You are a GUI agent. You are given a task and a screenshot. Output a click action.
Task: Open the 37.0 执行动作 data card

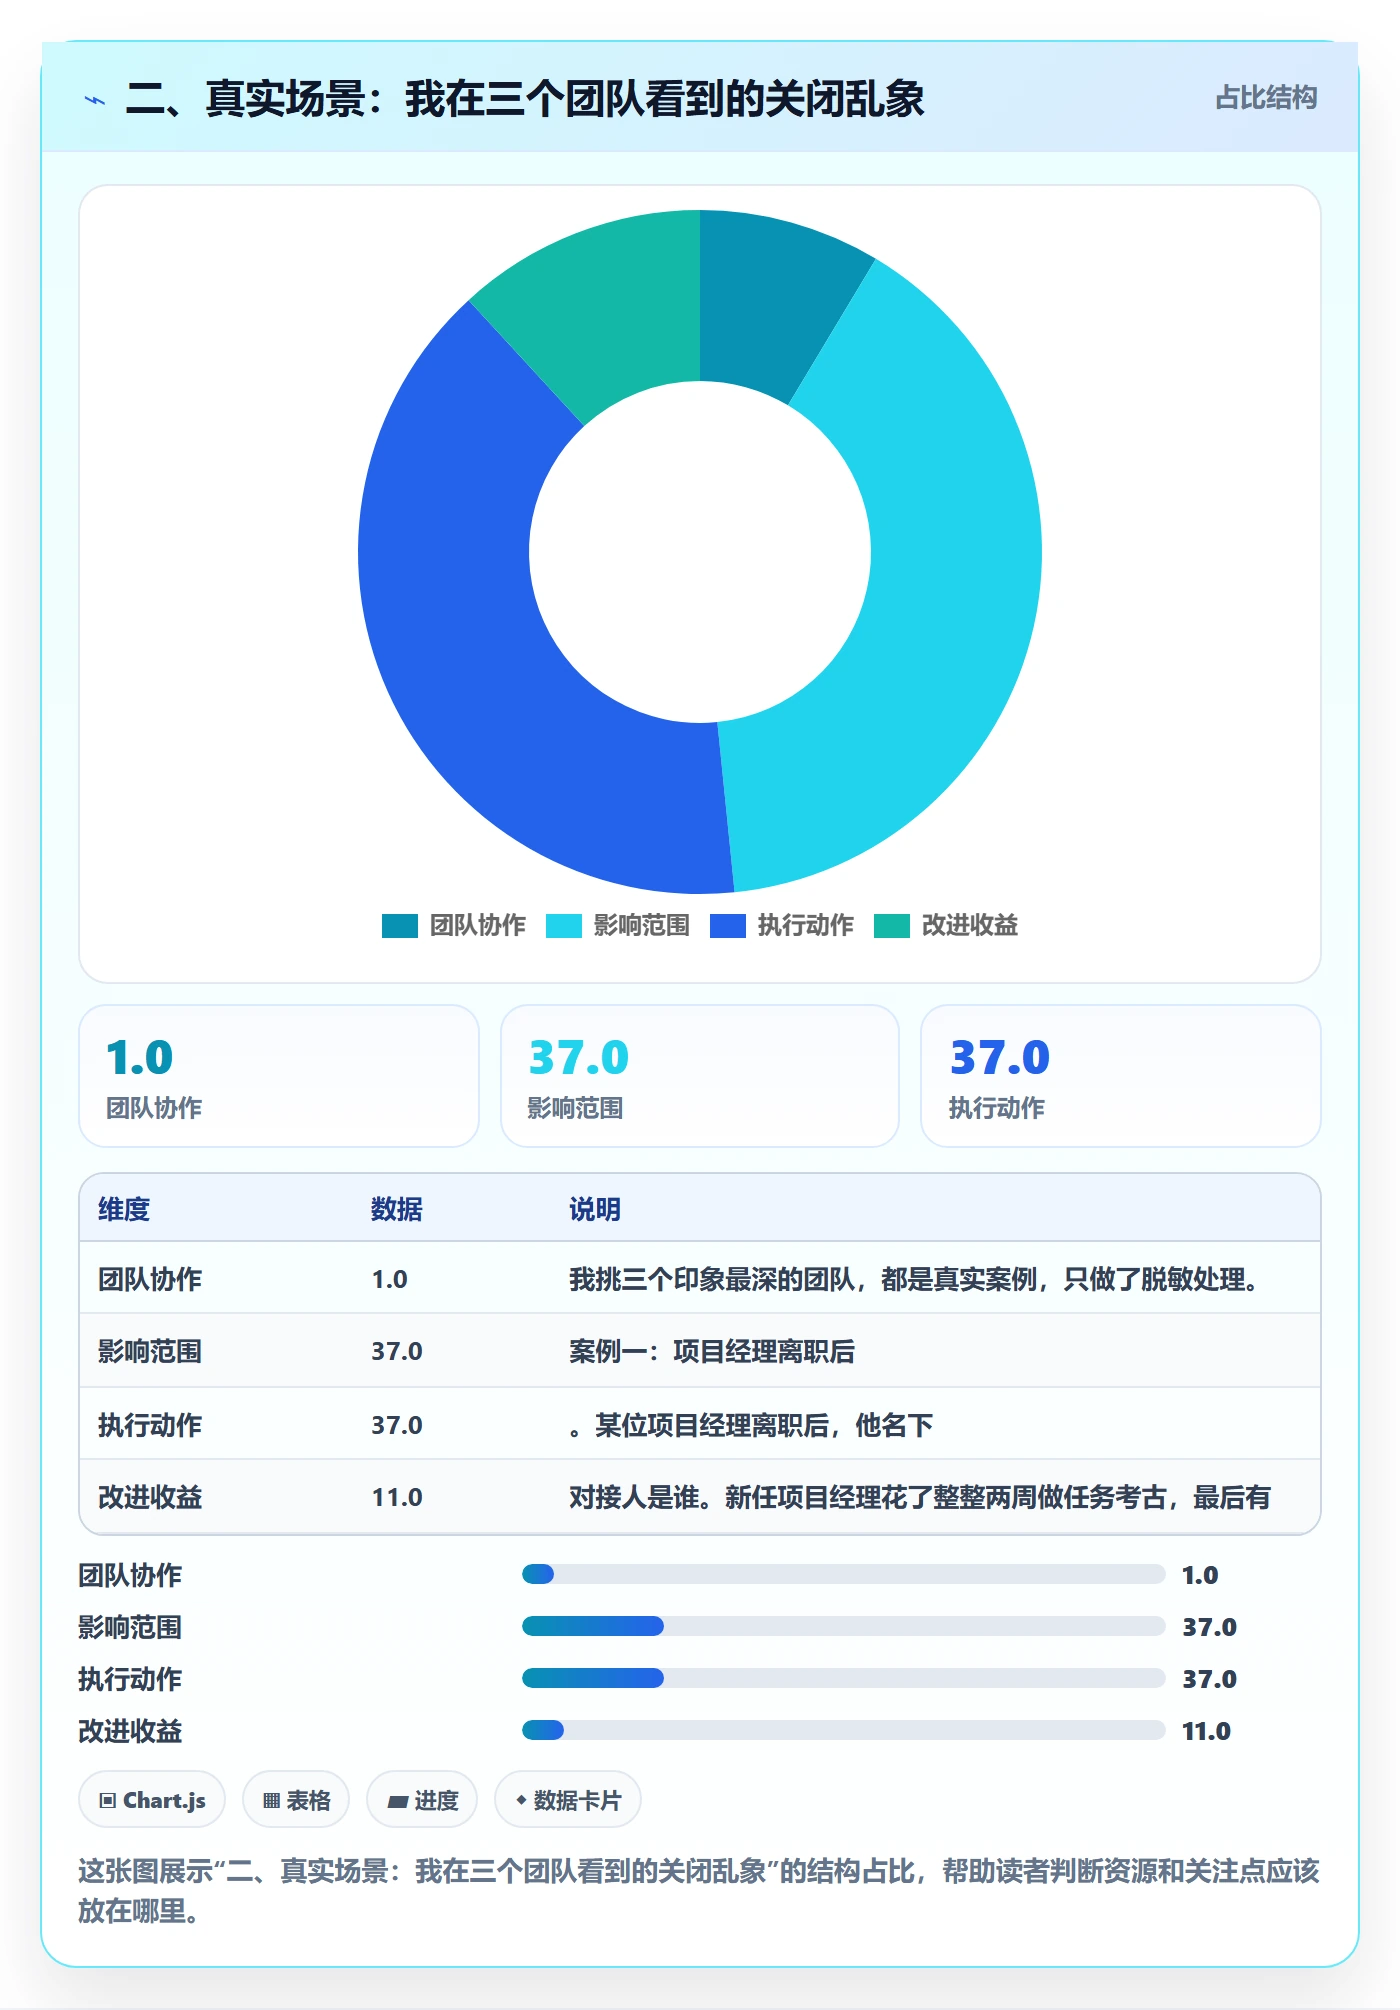[x=1121, y=1076]
